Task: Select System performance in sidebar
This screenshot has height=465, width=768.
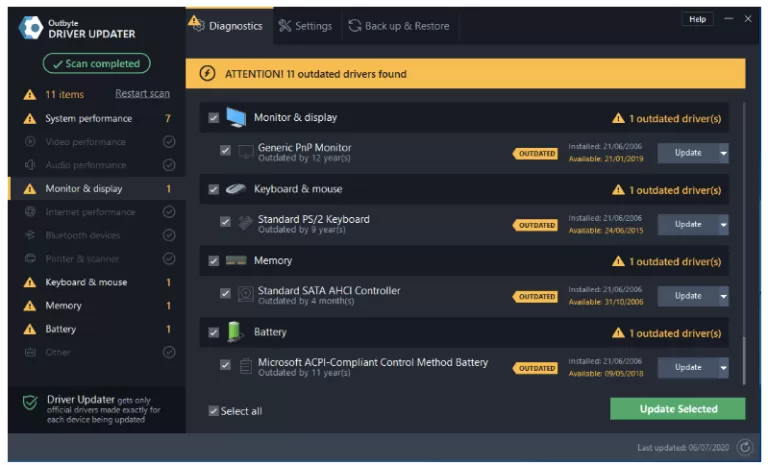Action: [x=96, y=119]
